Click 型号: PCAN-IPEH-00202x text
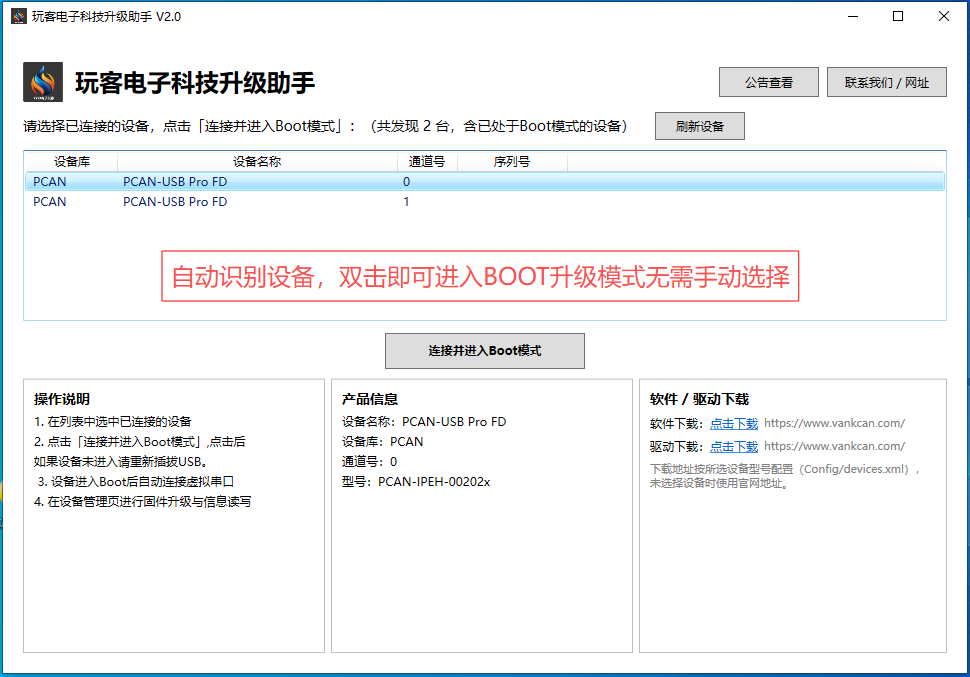The height and width of the screenshot is (677, 970). 416,481
